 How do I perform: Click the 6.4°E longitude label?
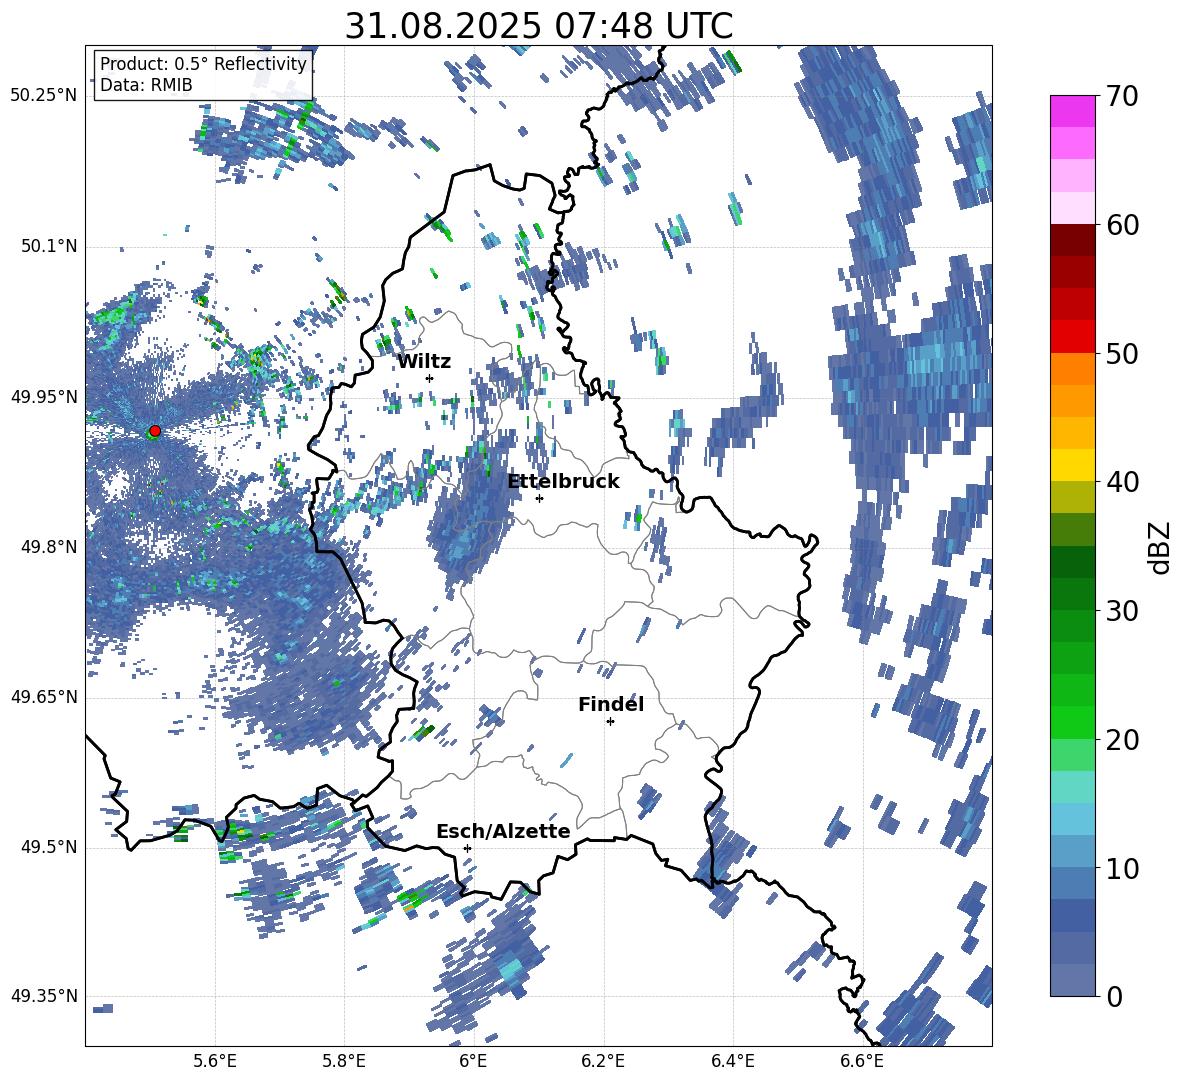click(x=732, y=1062)
